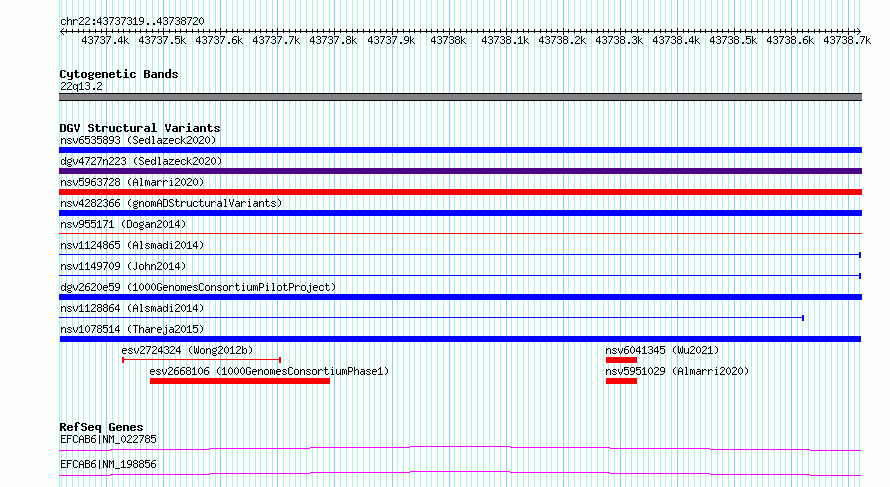Click dgv2620e59 (1000GenomesConsortiumPilotProject) label
The height and width of the screenshot is (487, 890).
[x=198, y=287]
